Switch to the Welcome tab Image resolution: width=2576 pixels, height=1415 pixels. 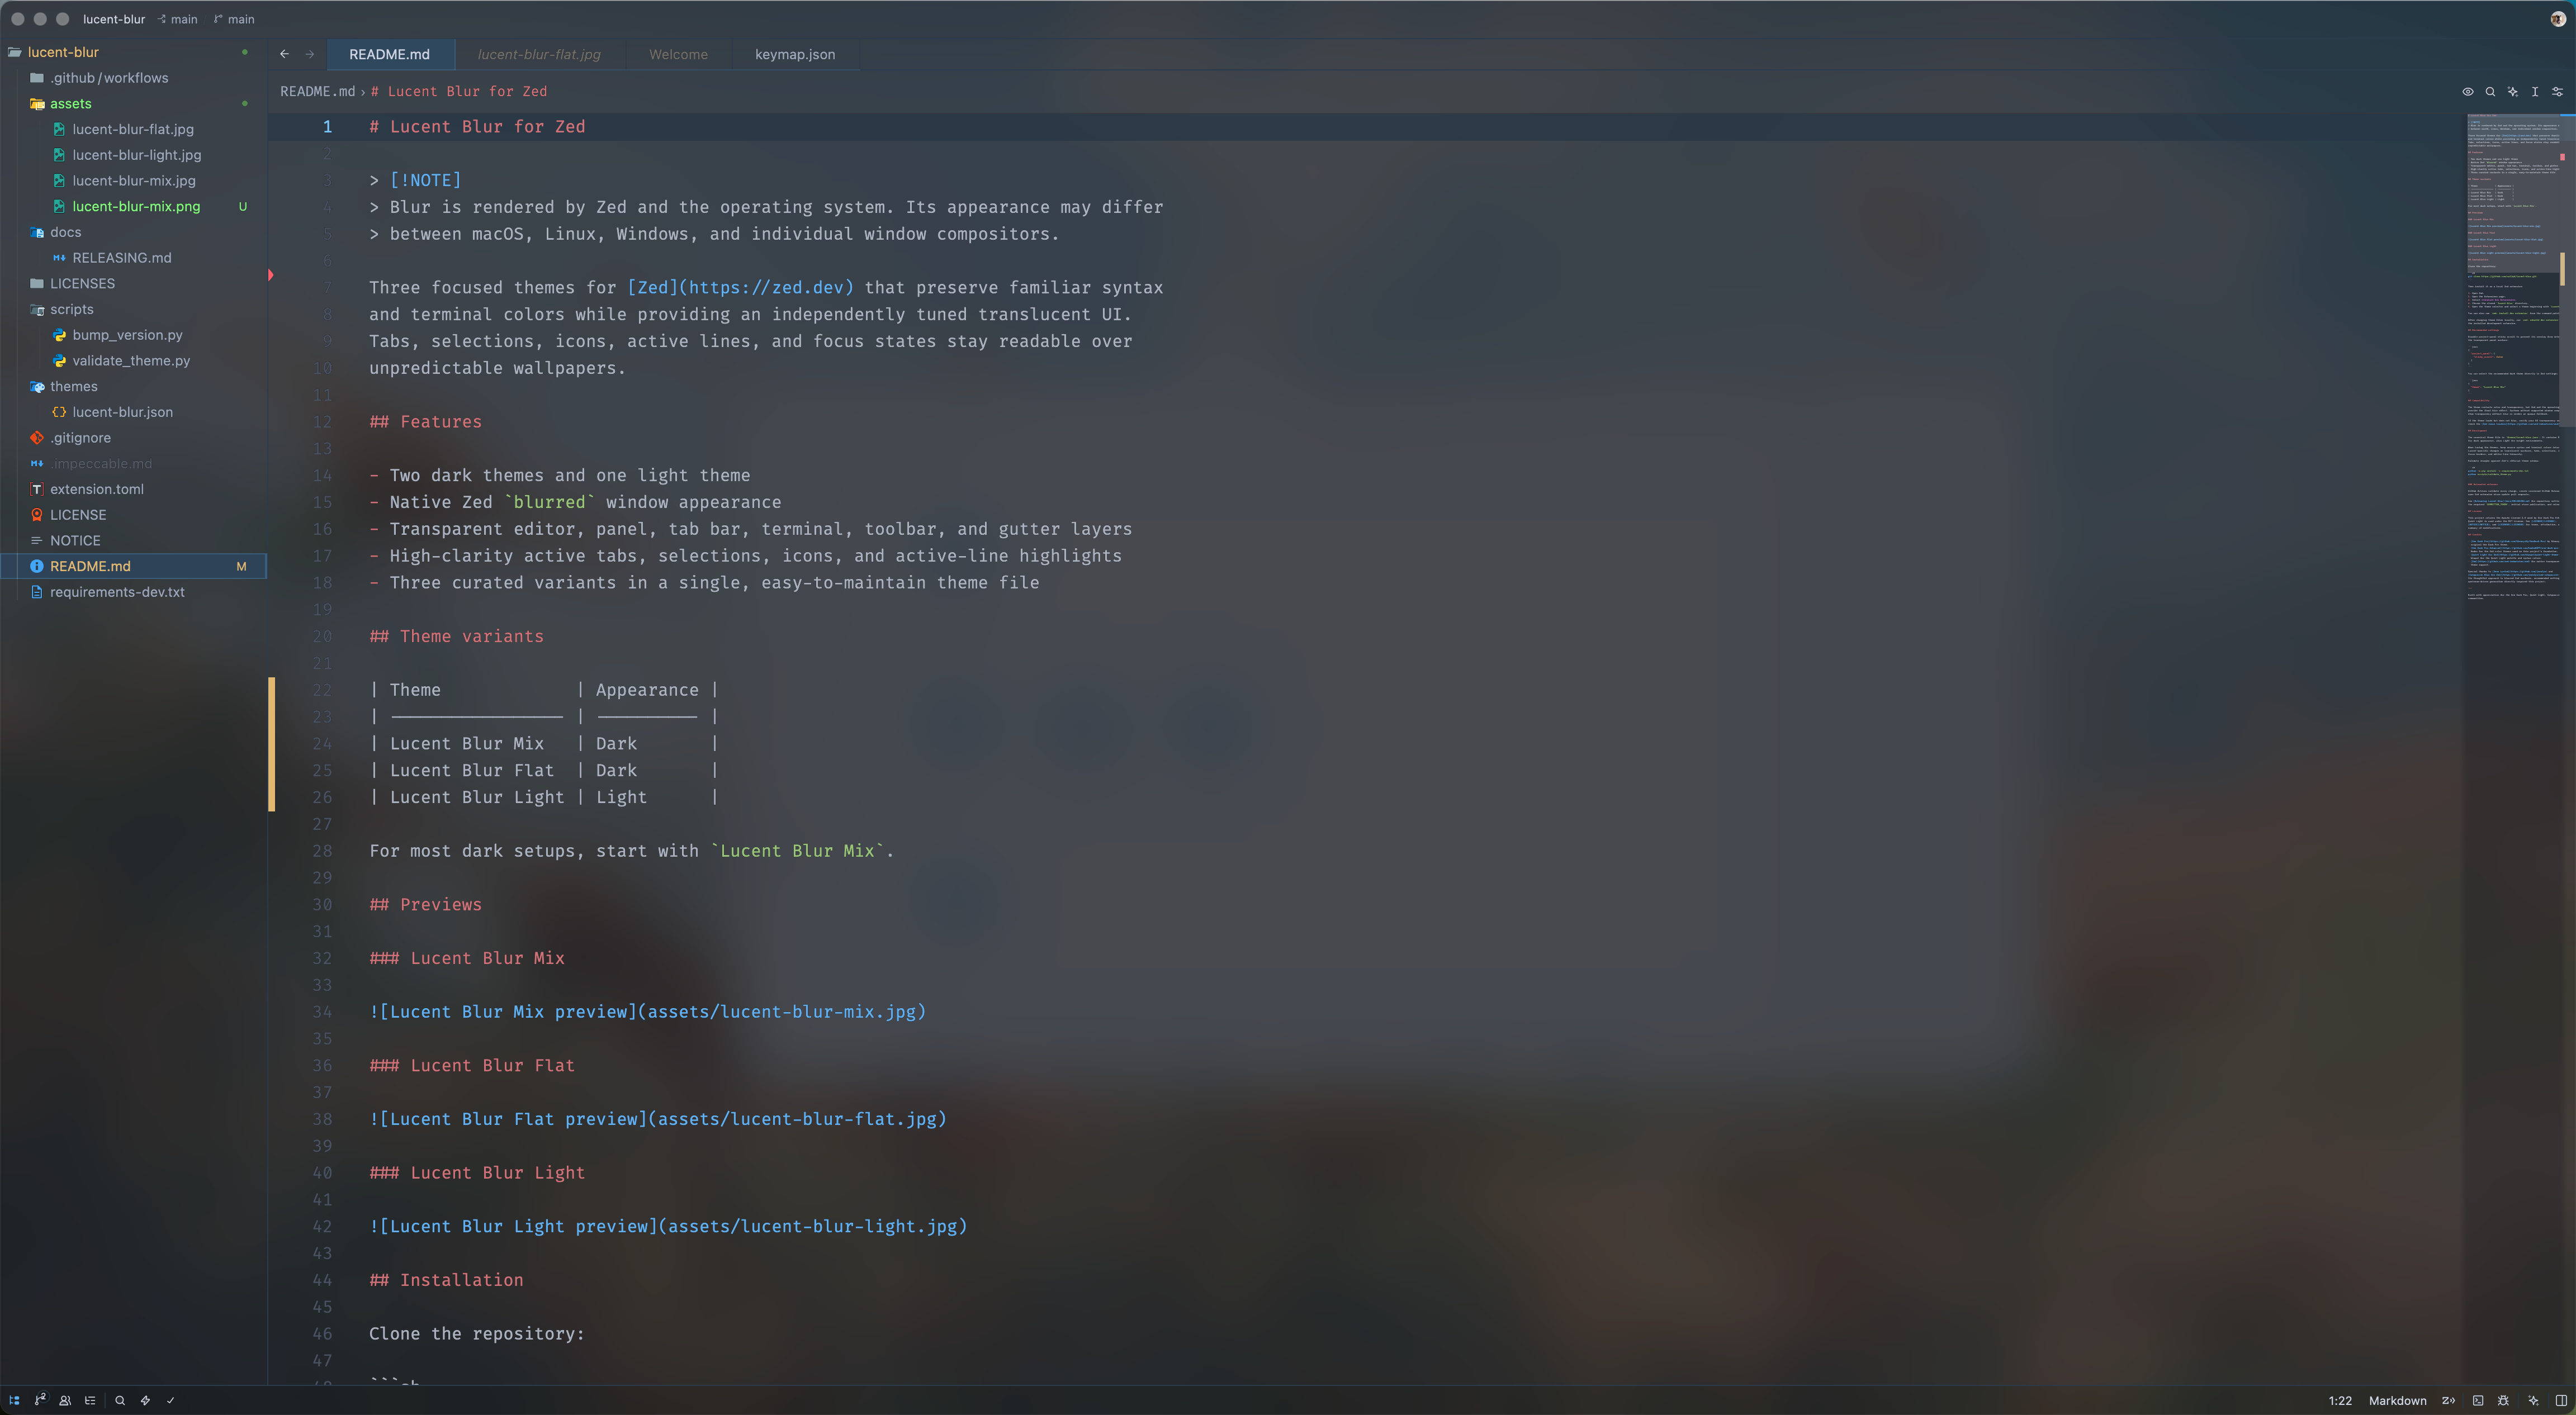(678, 54)
